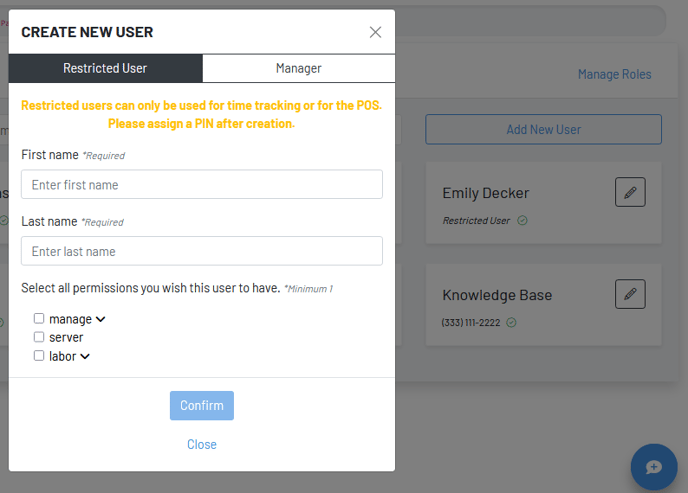Expand the labor permissions chevron
This screenshot has width=688, height=493.
click(85, 357)
